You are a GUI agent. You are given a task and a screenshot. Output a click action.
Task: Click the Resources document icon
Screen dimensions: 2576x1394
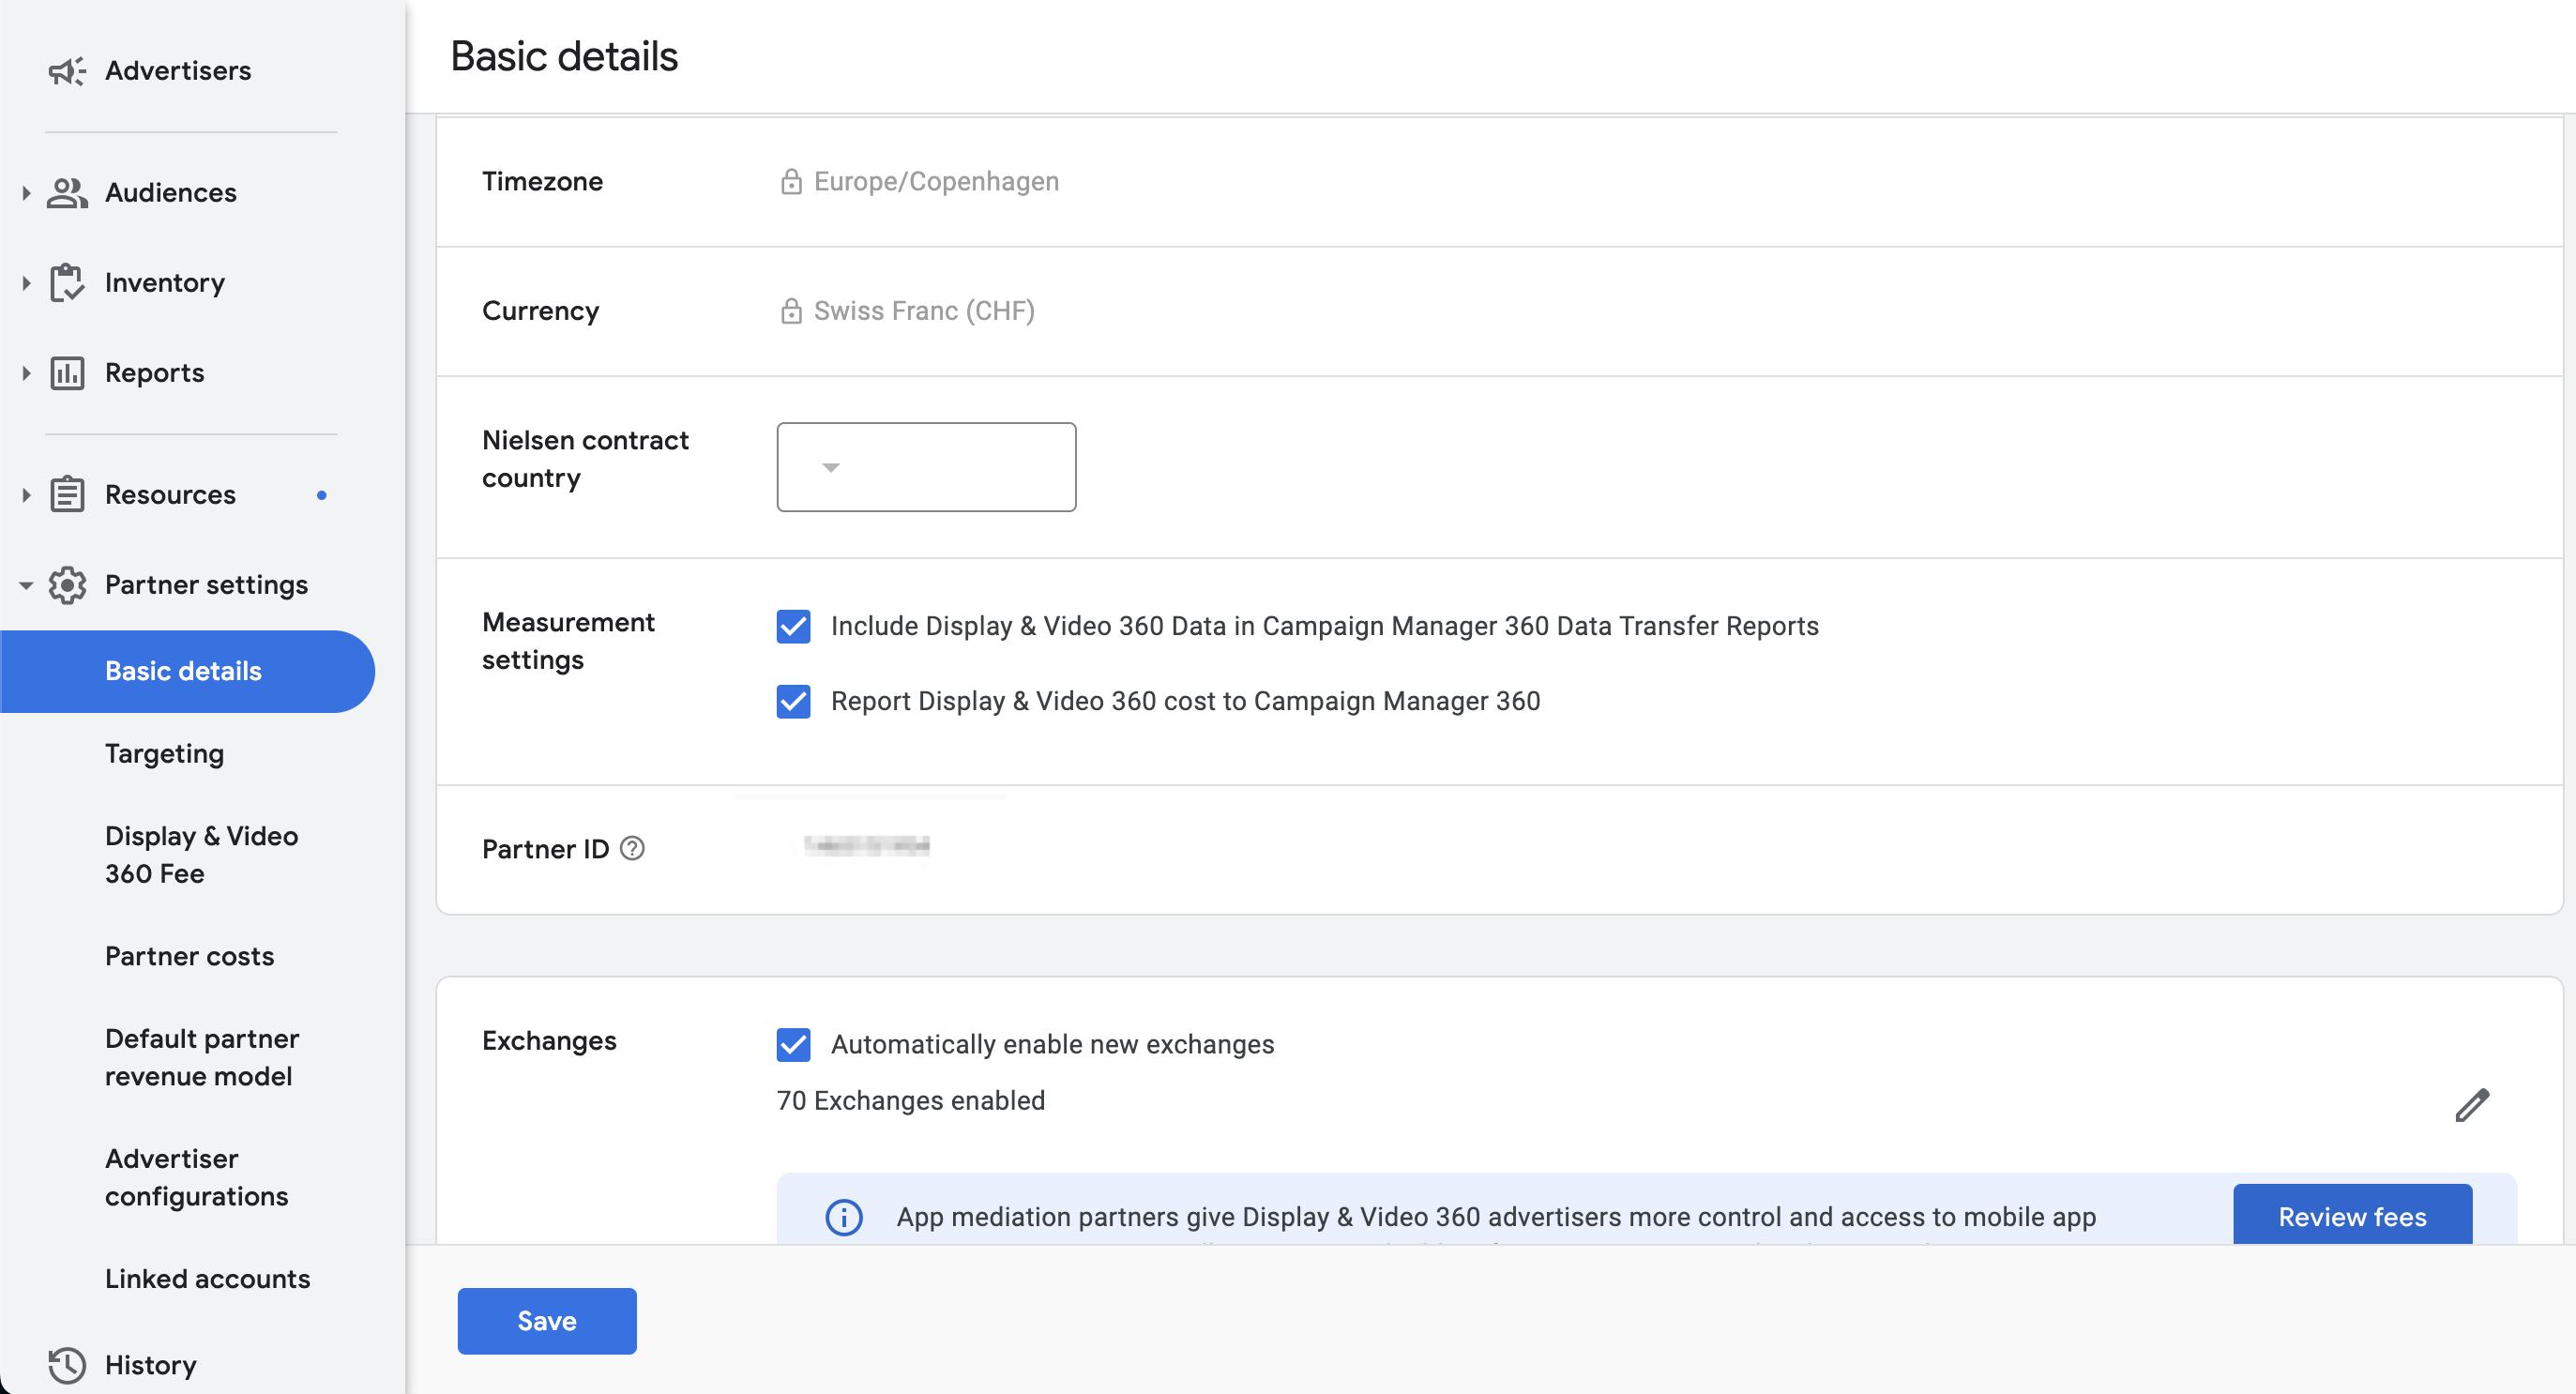[67, 495]
